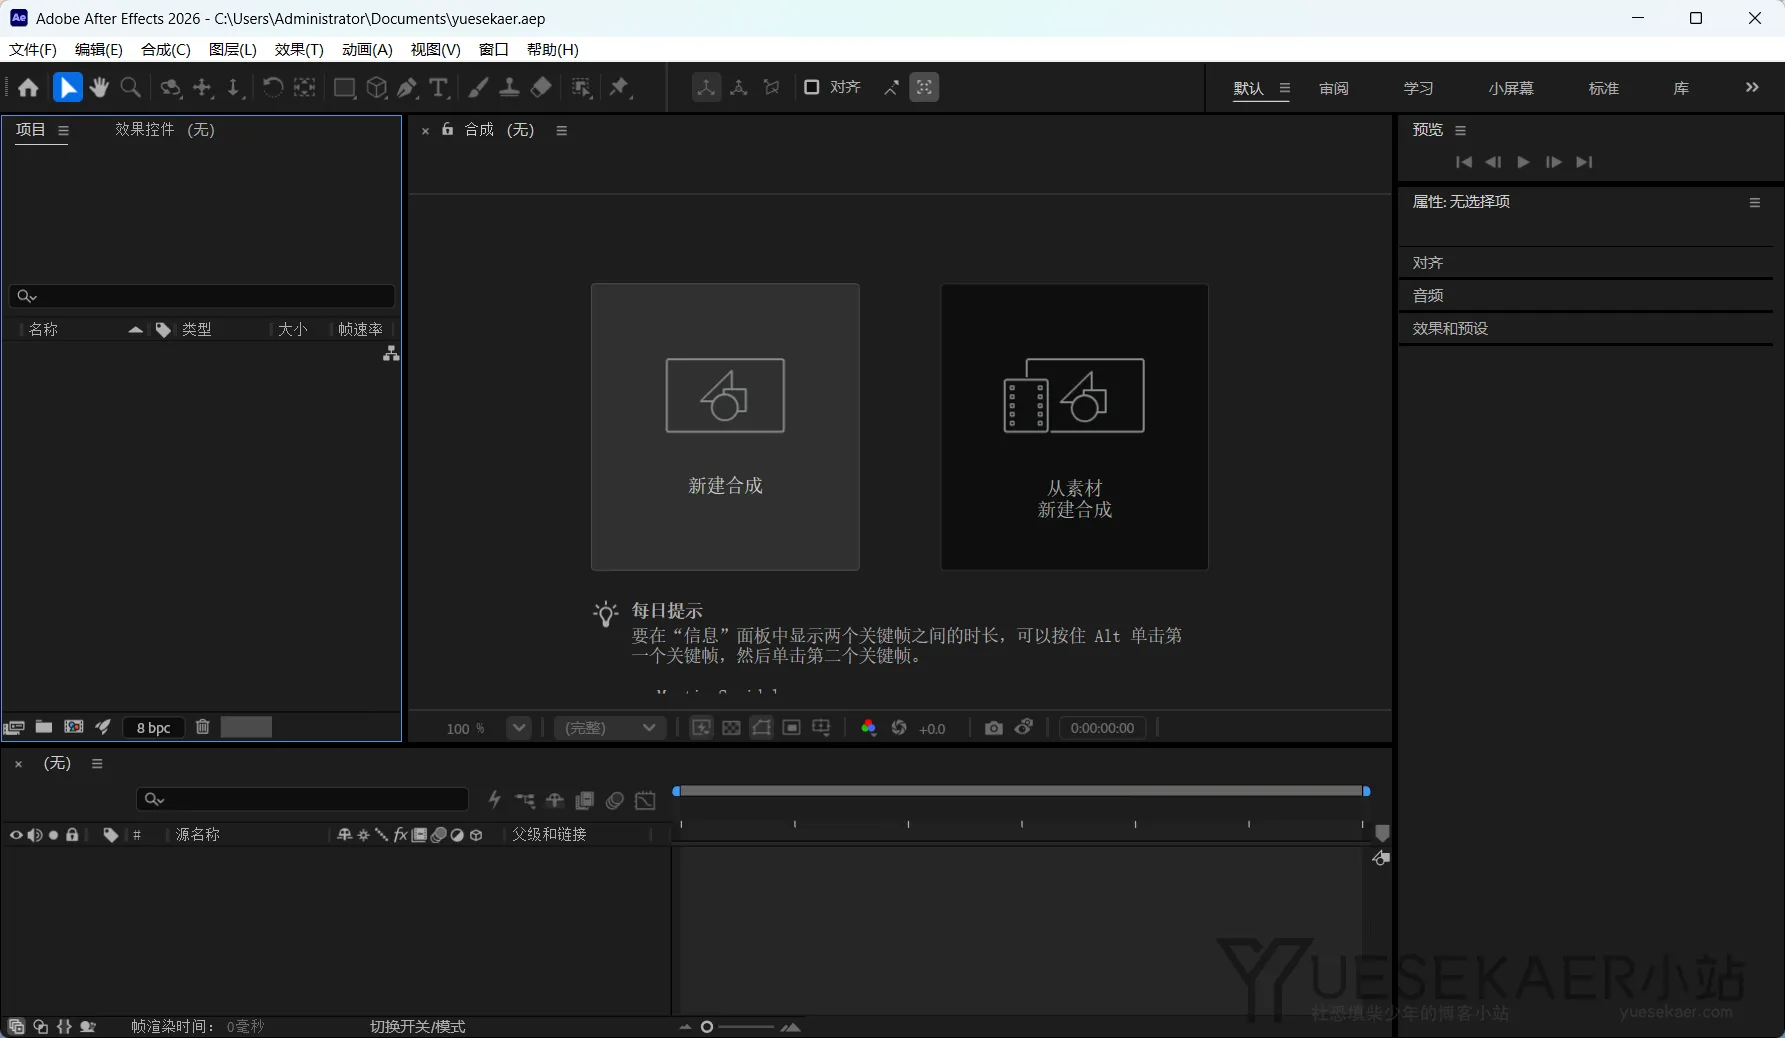Open composition mini-flowchart in timeline
The image size is (1785, 1038).
coord(525,800)
